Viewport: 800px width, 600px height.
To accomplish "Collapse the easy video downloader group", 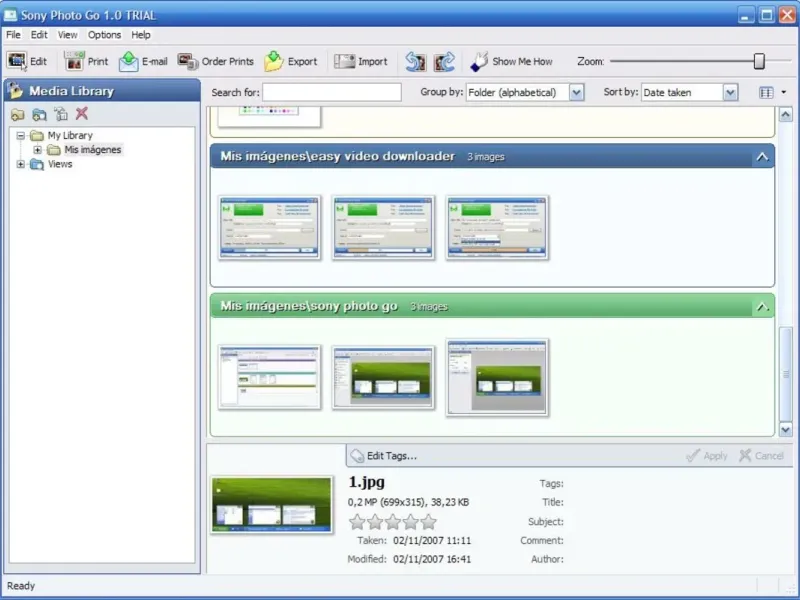I will point(762,157).
